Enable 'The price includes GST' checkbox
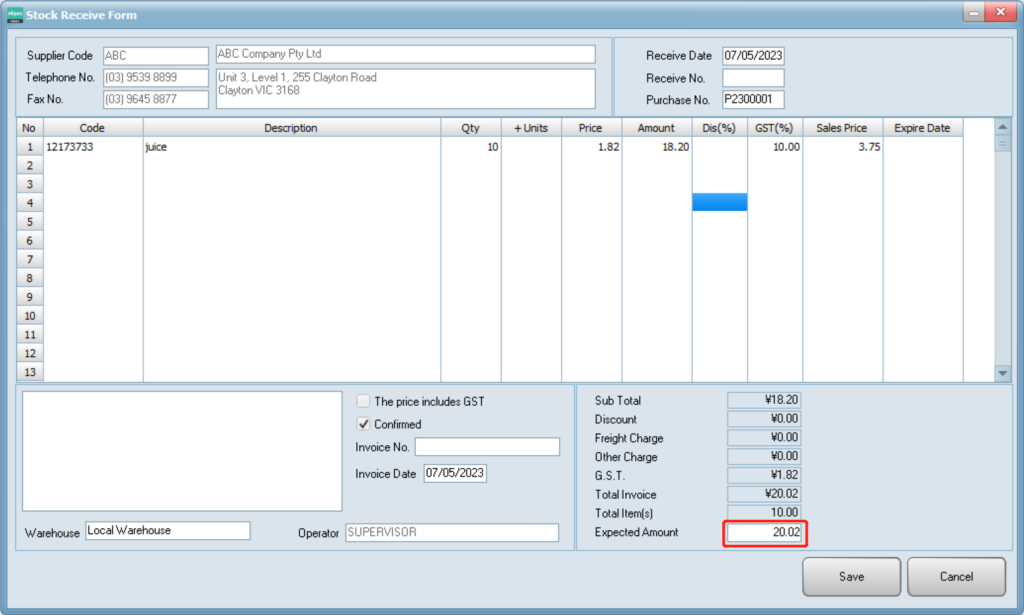The width and height of the screenshot is (1024, 615). coord(364,402)
